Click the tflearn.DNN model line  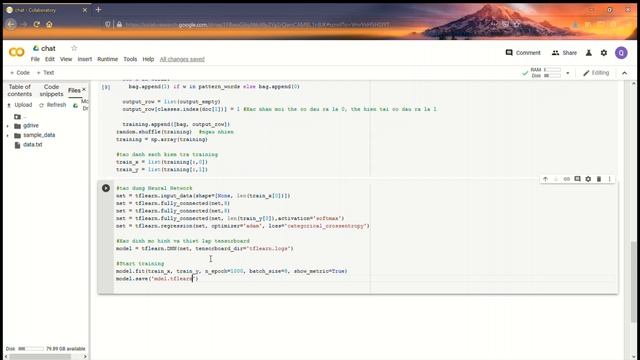click(204, 249)
